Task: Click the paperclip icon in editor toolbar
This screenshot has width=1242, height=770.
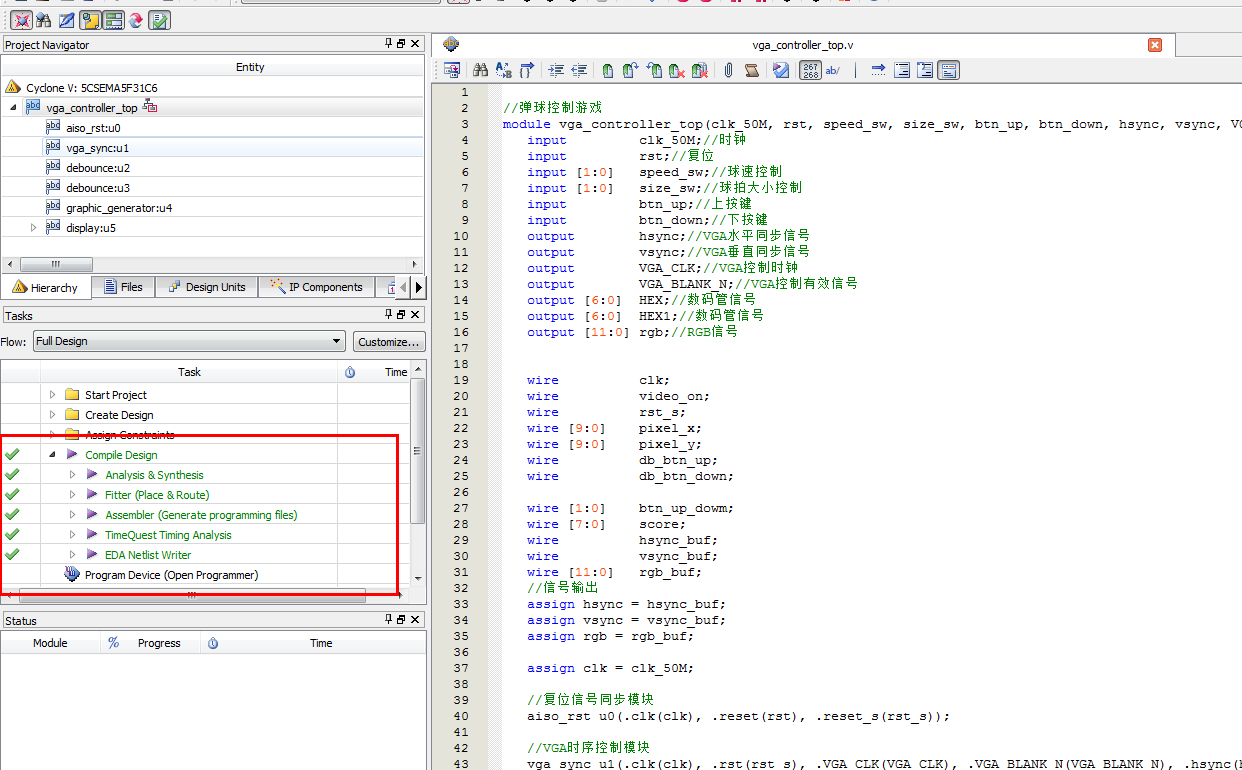Action: click(x=728, y=70)
